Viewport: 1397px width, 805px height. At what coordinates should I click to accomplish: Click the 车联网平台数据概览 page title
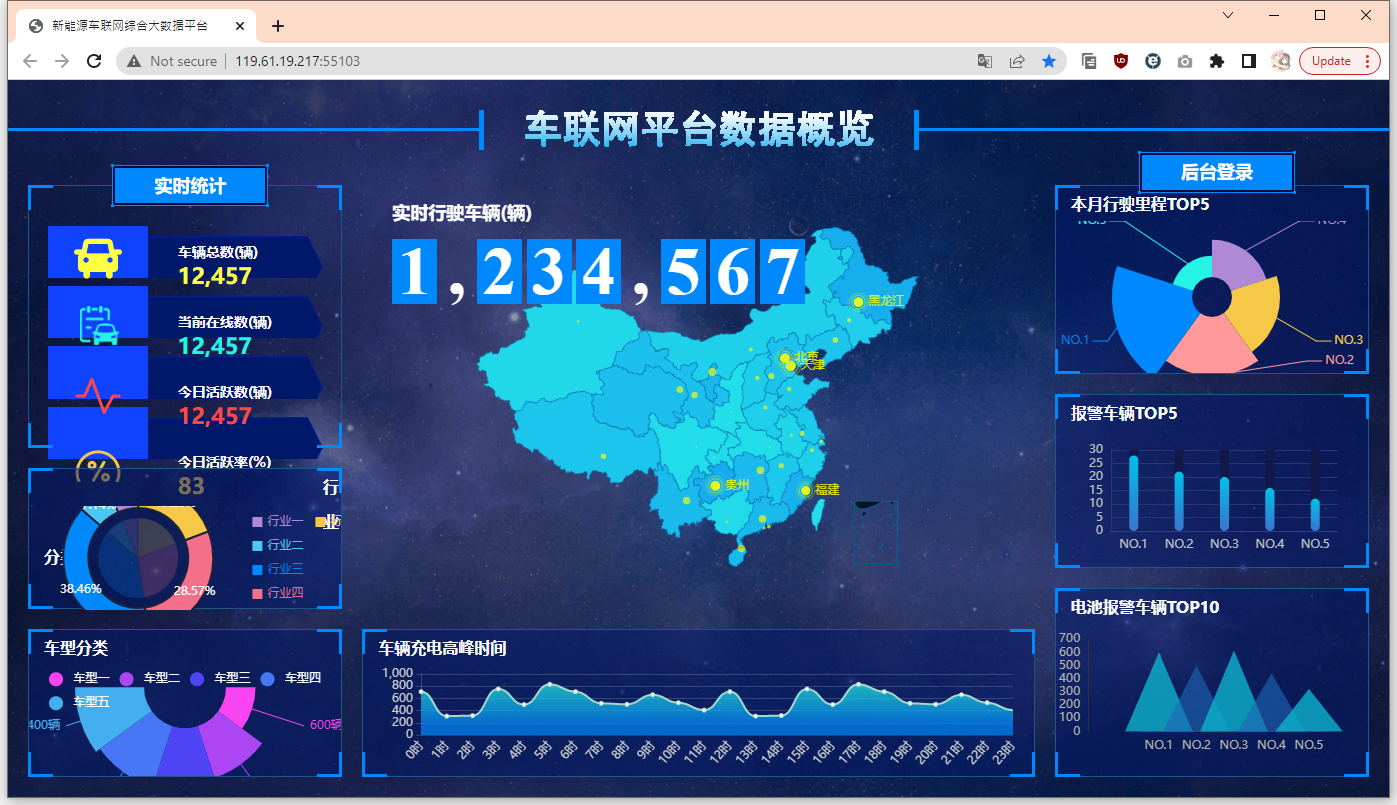pyautogui.click(x=699, y=130)
